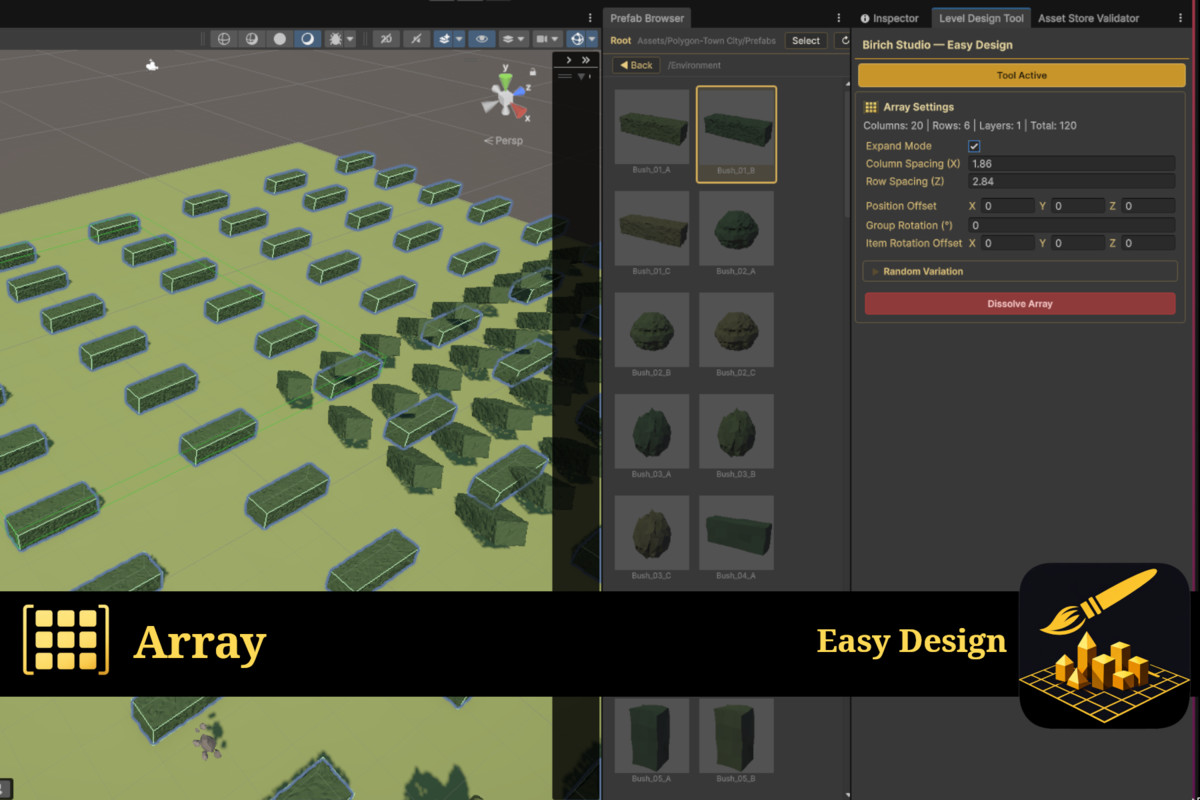1200x800 pixels.
Task: Click the green Y axis cone on gizmo
Action: pyautogui.click(x=505, y=81)
